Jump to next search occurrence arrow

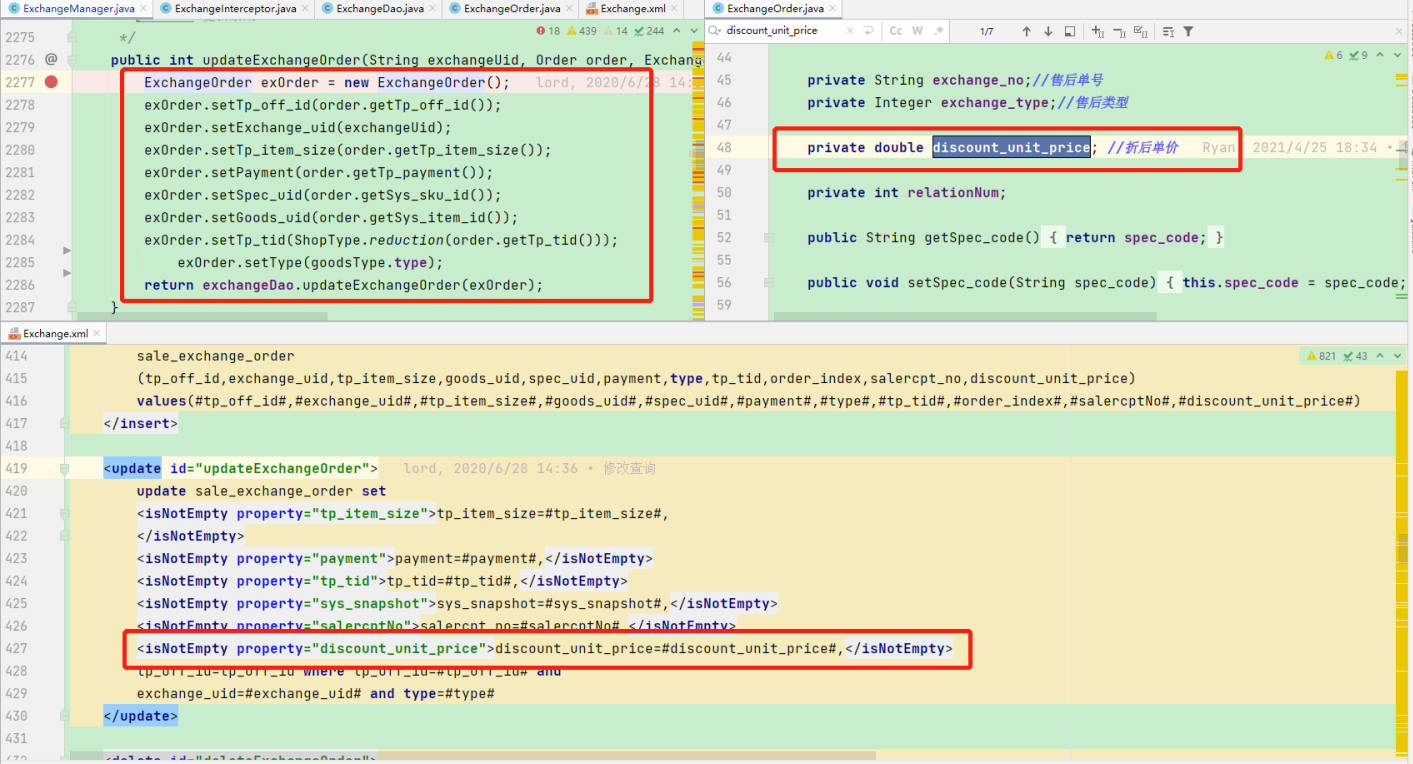click(x=1048, y=31)
